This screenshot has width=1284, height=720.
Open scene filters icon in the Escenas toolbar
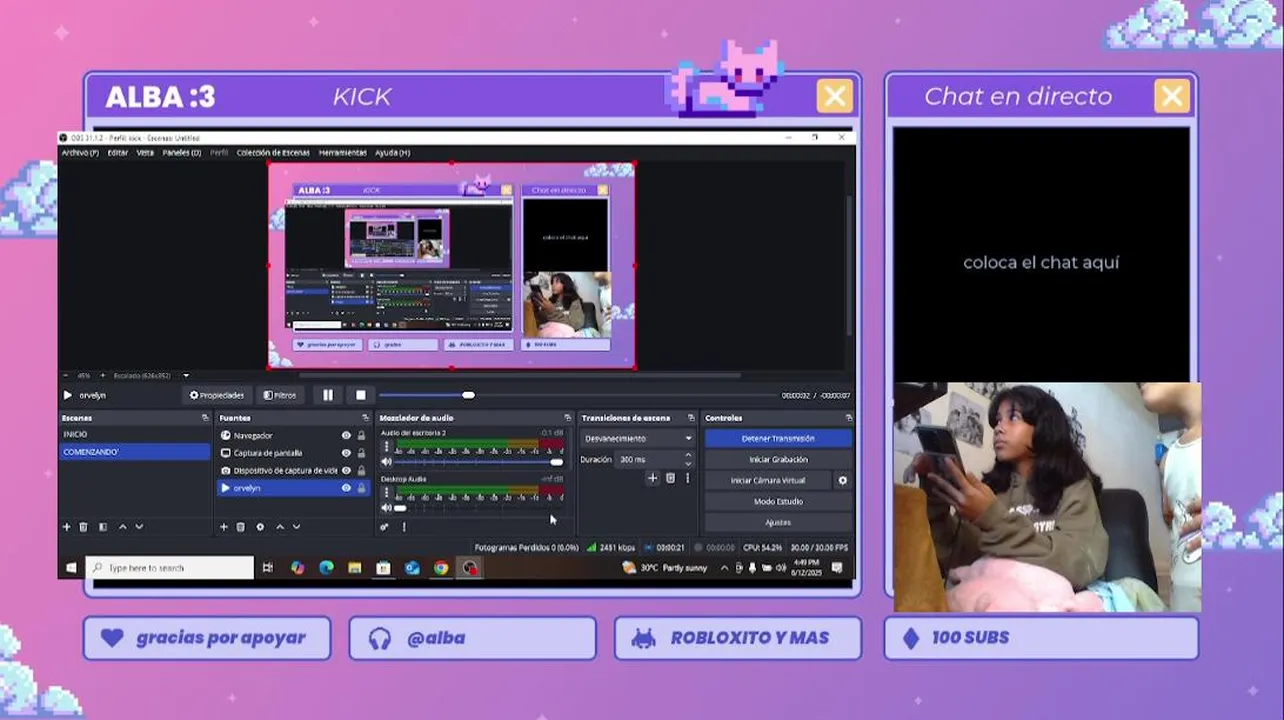coord(103,527)
